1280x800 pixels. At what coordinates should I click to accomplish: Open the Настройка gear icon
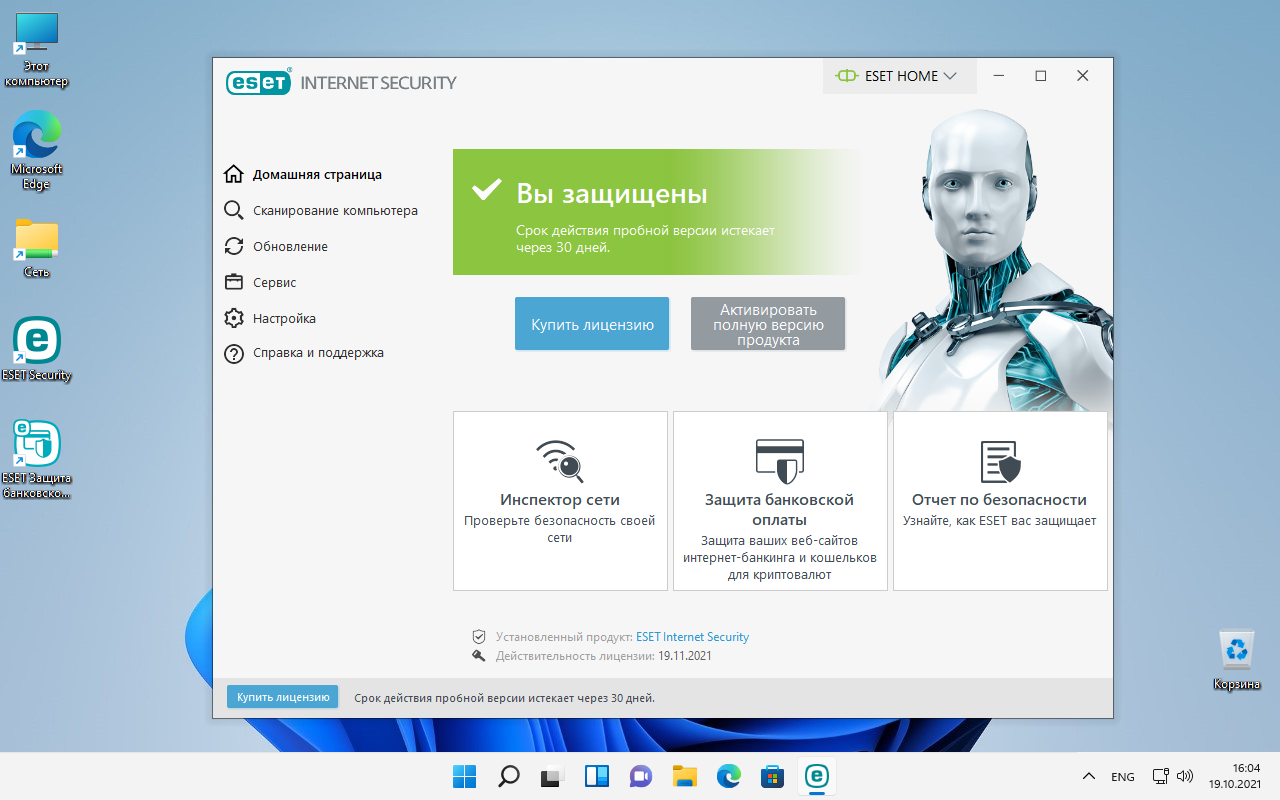point(233,317)
